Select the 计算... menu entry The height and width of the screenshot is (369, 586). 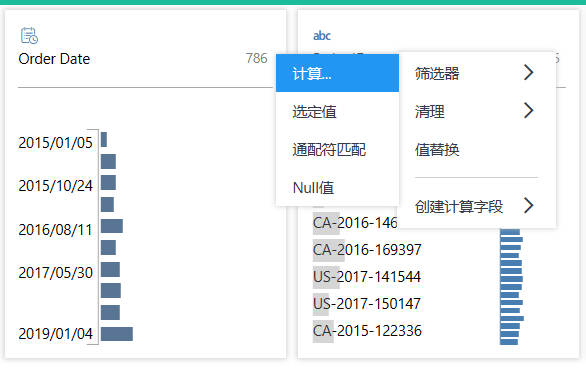[337, 73]
